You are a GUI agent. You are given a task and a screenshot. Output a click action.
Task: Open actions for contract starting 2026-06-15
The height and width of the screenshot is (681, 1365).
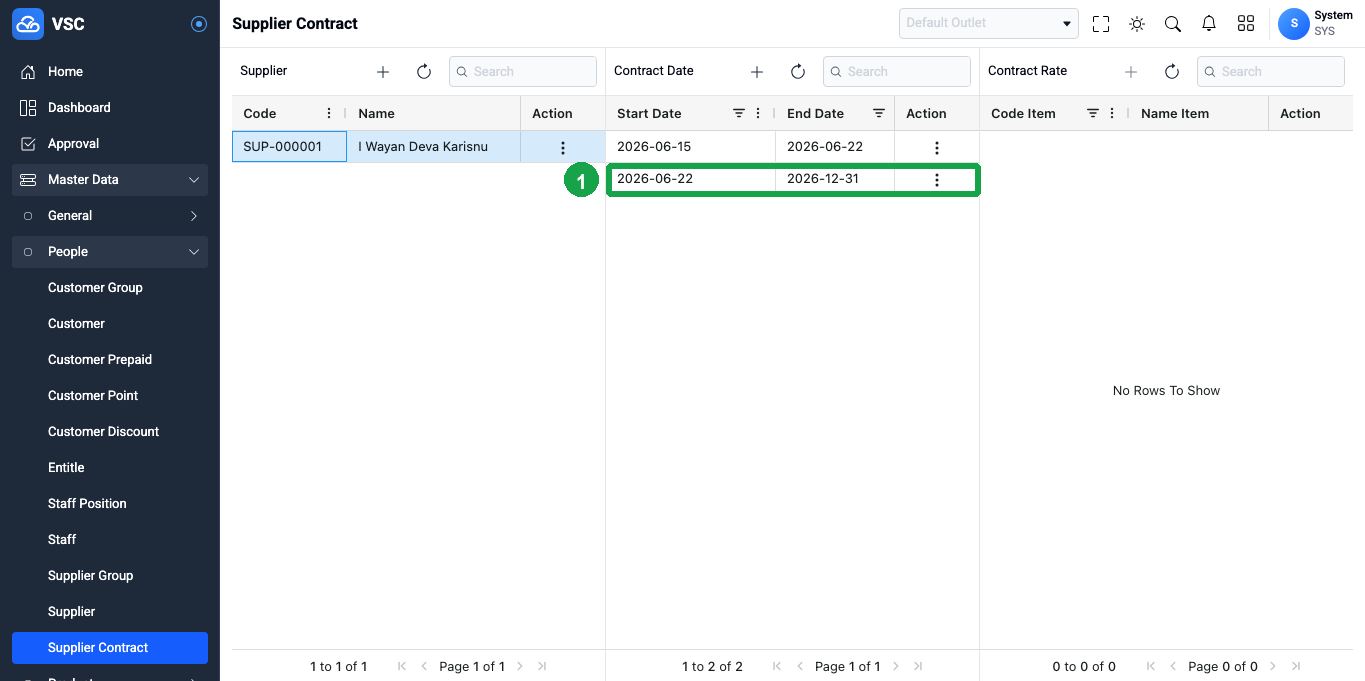coord(937,147)
